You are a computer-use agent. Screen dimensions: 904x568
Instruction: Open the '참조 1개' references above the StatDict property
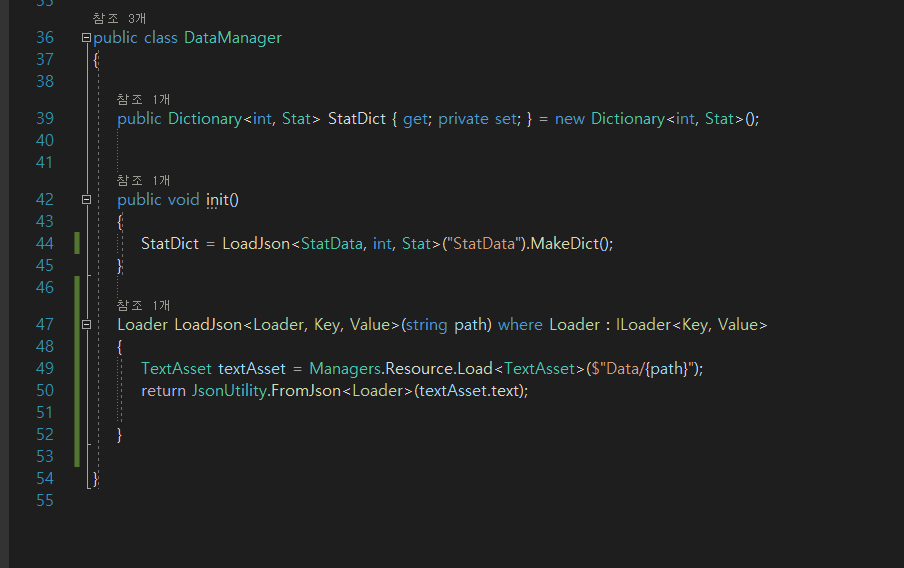coord(143,99)
